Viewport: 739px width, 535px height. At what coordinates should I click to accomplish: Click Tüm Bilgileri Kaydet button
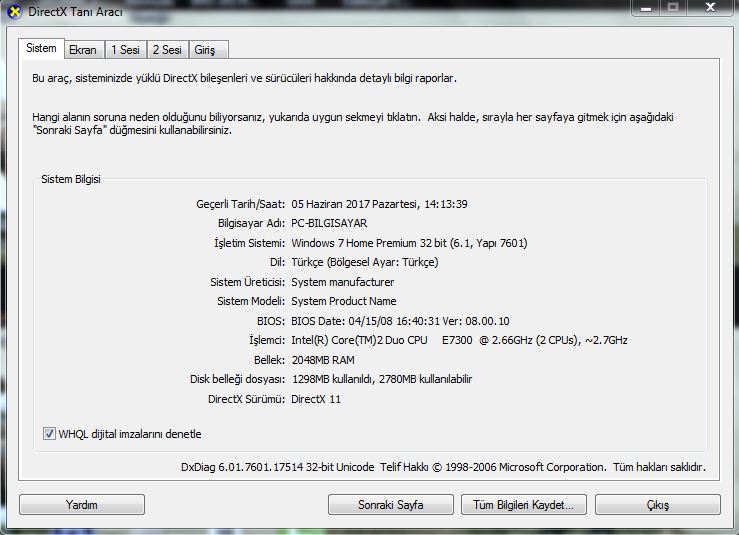[524, 505]
